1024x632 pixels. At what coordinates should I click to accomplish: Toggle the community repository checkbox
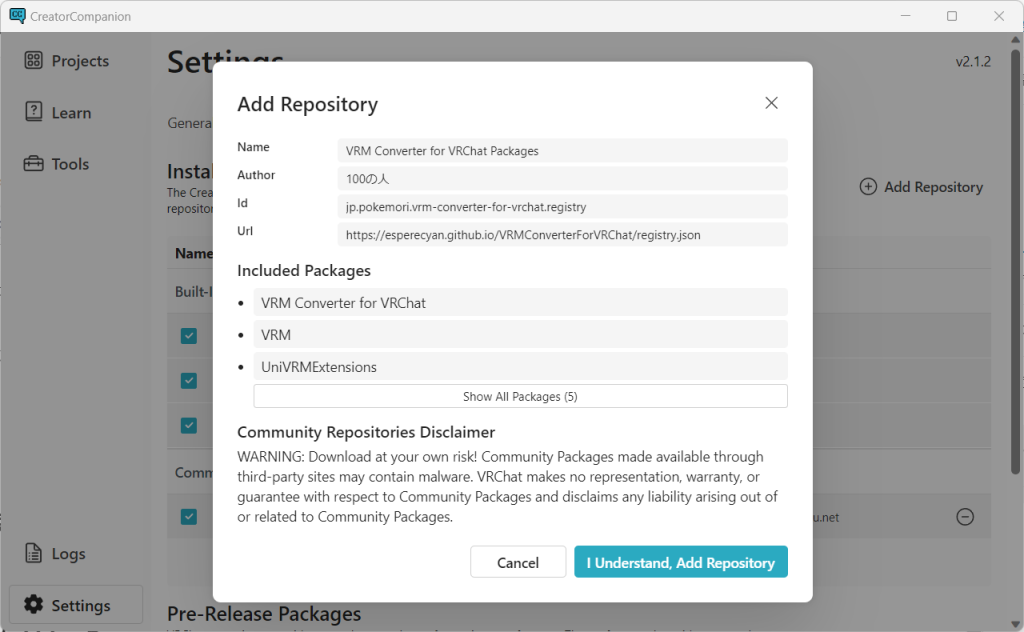(x=189, y=517)
